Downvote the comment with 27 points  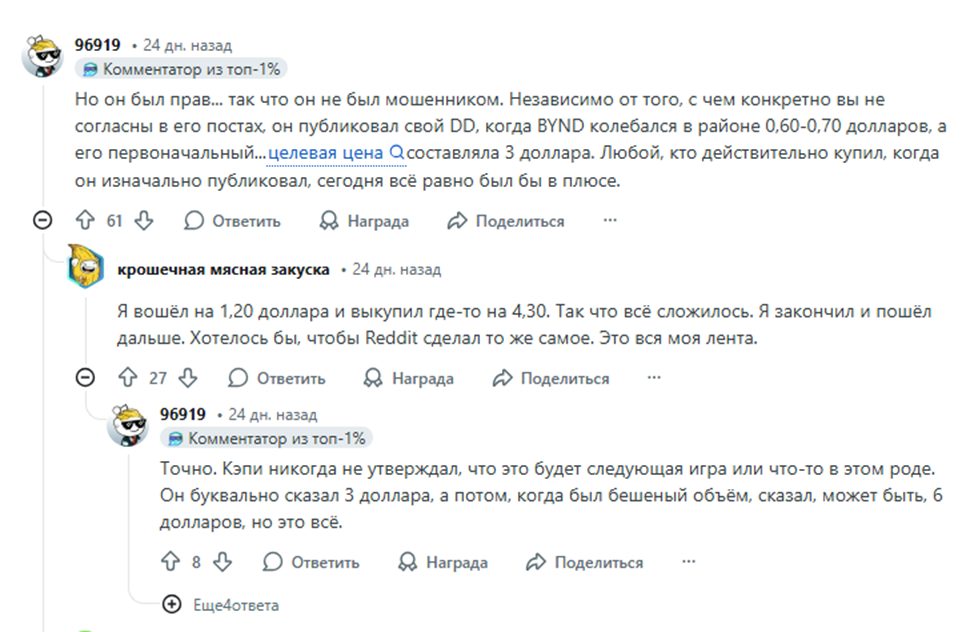point(188,378)
